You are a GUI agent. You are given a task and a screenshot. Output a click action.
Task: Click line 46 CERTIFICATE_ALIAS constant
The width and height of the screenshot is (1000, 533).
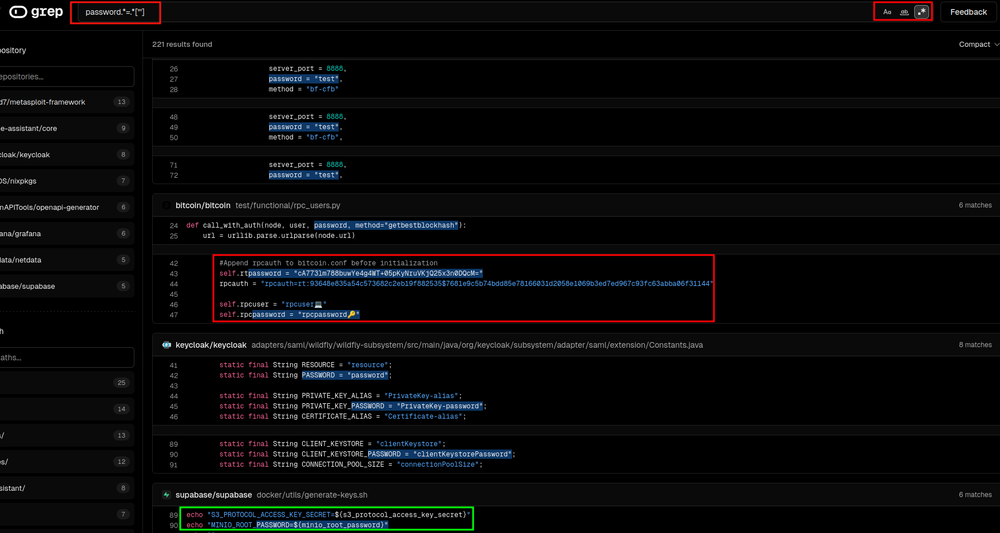click(342, 416)
